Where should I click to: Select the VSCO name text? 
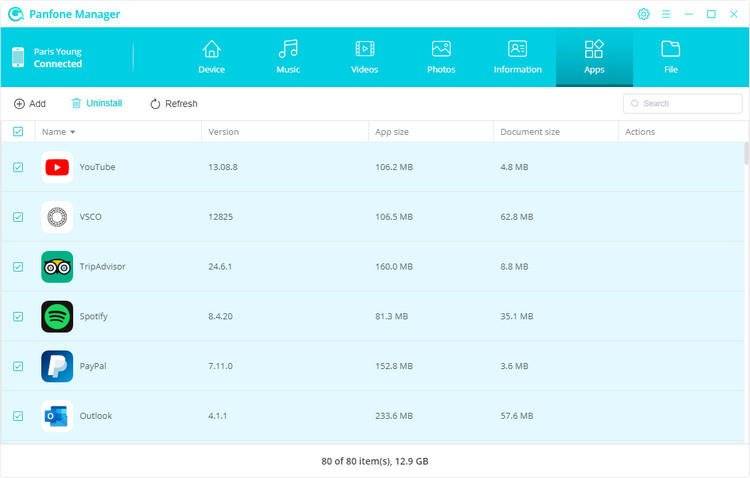click(90, 217)
